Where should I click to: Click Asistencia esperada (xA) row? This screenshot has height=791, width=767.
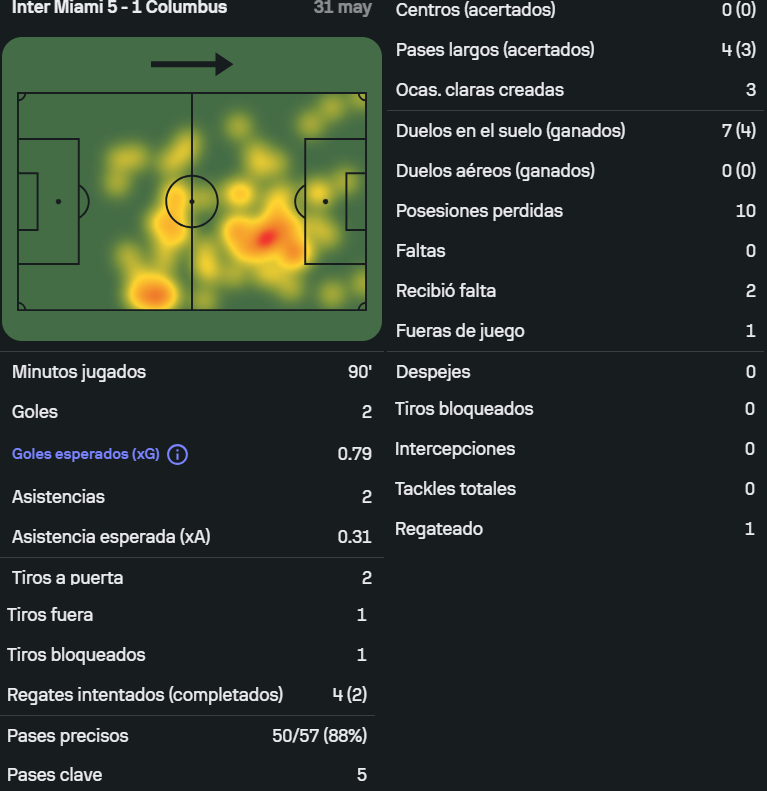[x=192, y=537]
